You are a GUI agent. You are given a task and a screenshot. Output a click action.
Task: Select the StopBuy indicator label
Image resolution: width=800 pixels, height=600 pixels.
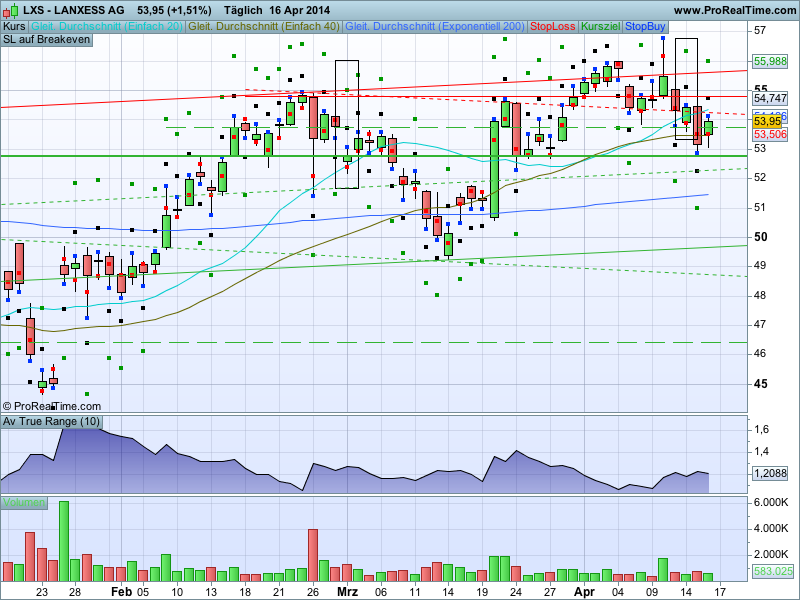646,25
